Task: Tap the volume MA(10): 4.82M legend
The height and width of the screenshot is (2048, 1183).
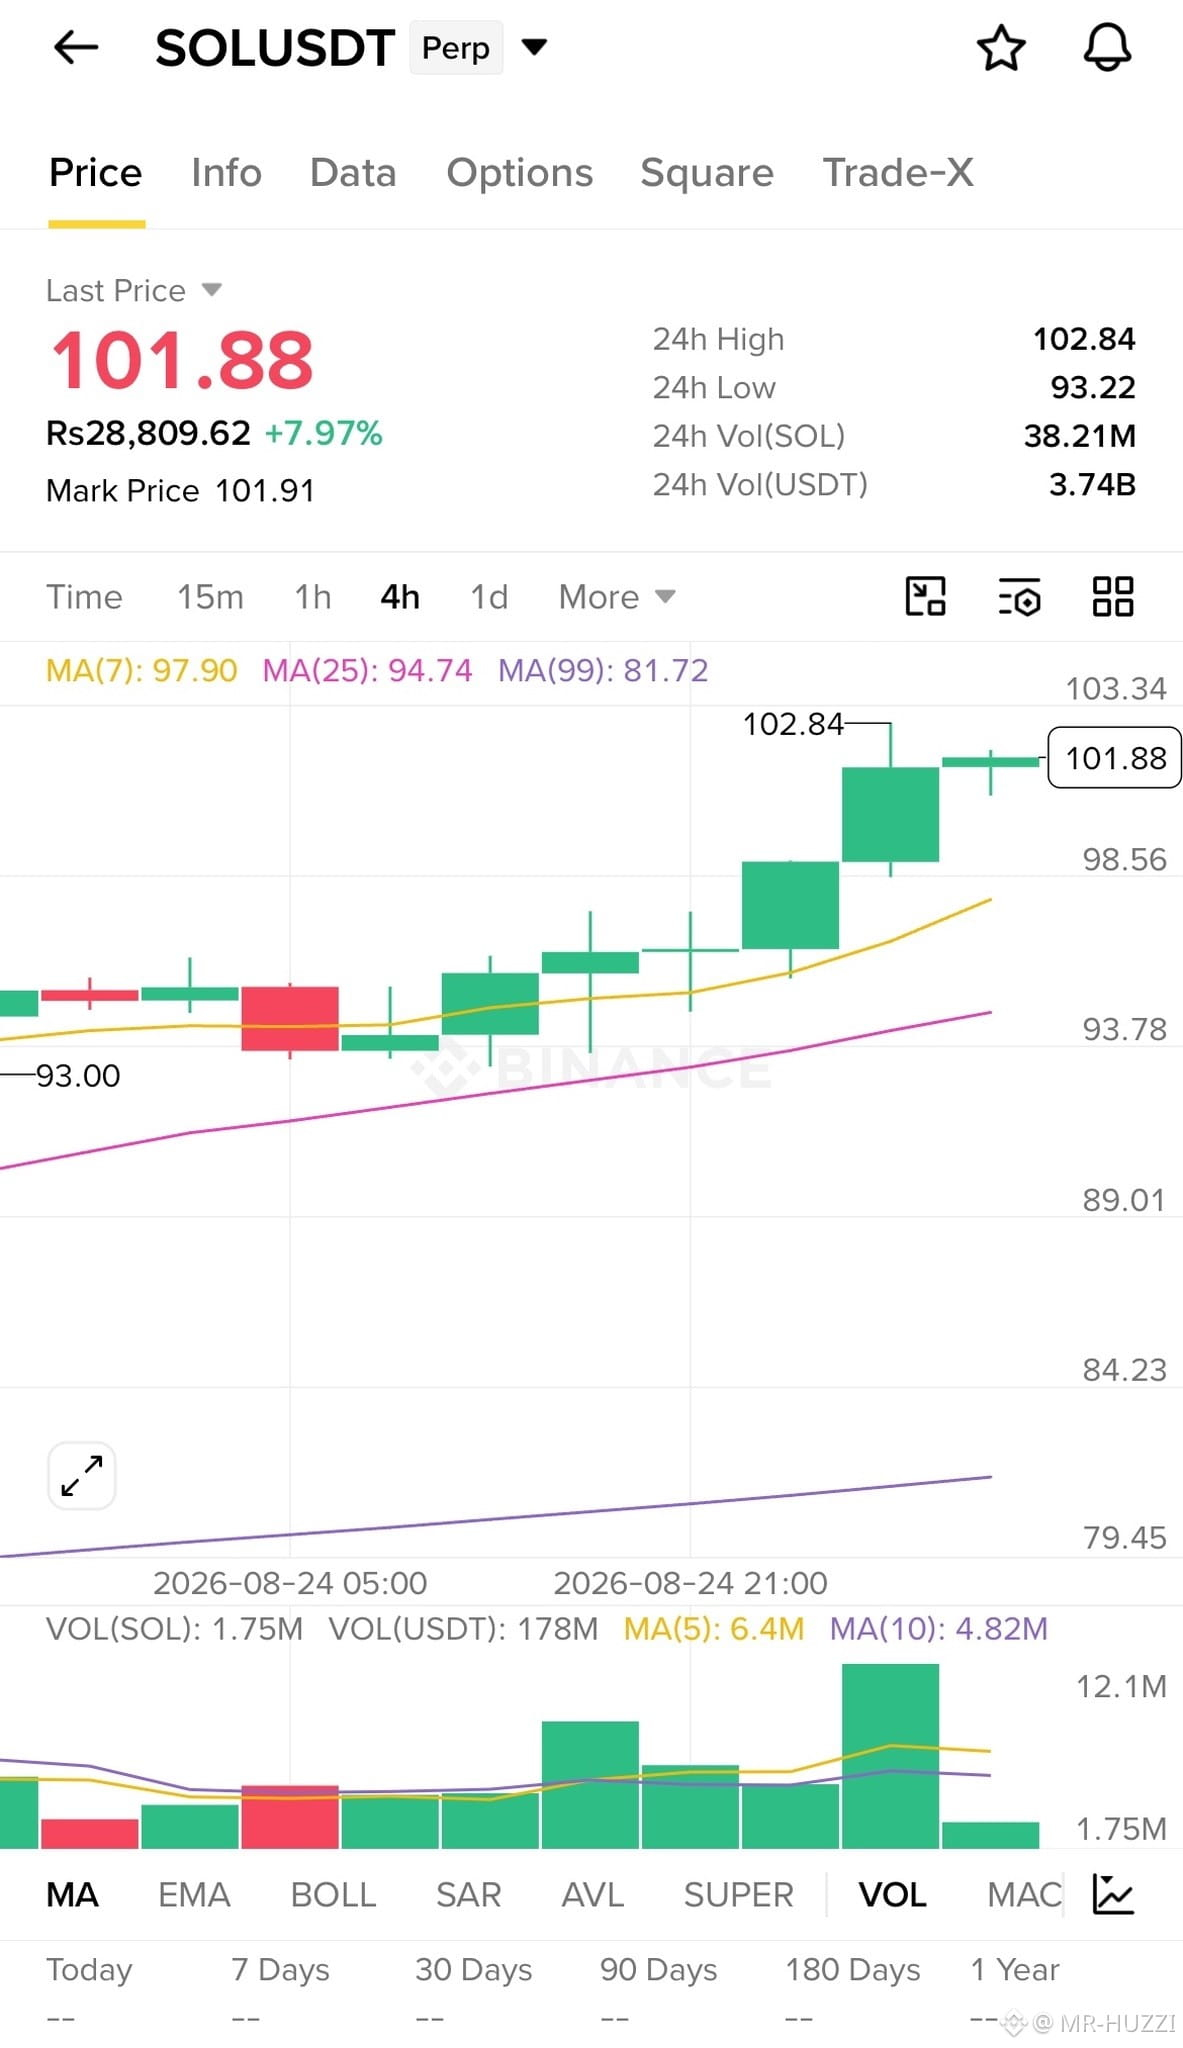Action: [939, 1629]
